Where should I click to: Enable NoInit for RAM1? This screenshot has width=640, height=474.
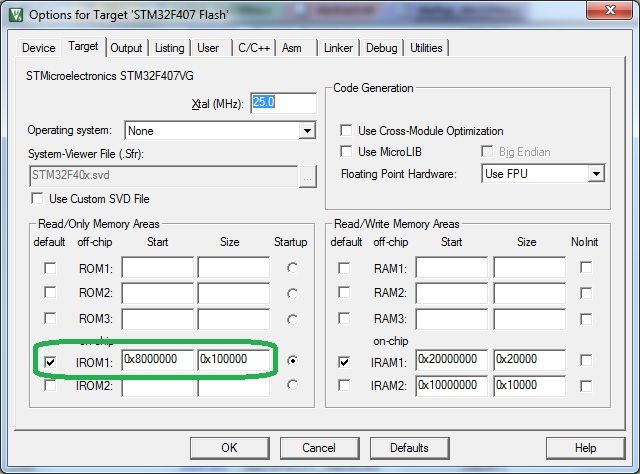[586, 267]
